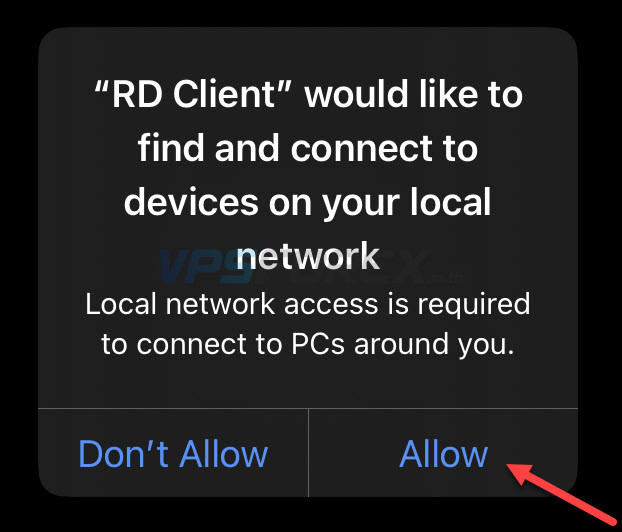Select the word "around" in the description
Image resolution: width=622 pixels, height=532 pixels.
point(401,344)
